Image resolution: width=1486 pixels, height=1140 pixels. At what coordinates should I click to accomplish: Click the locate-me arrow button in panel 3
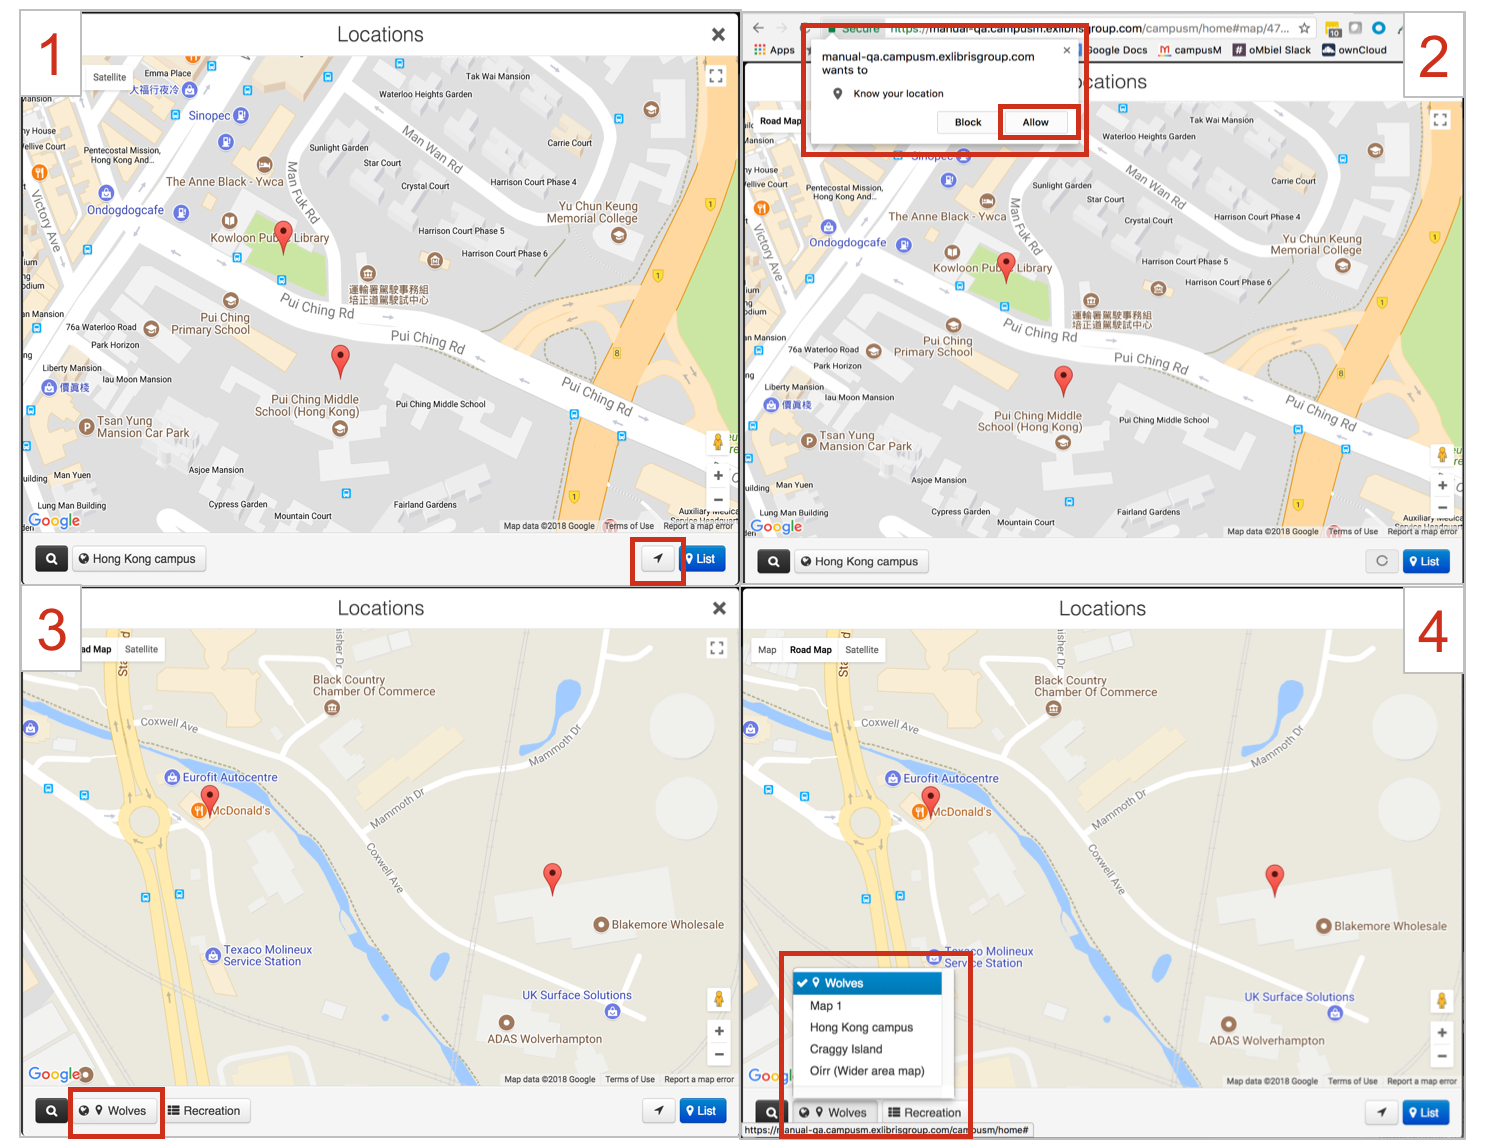(x=658, y=1111)
